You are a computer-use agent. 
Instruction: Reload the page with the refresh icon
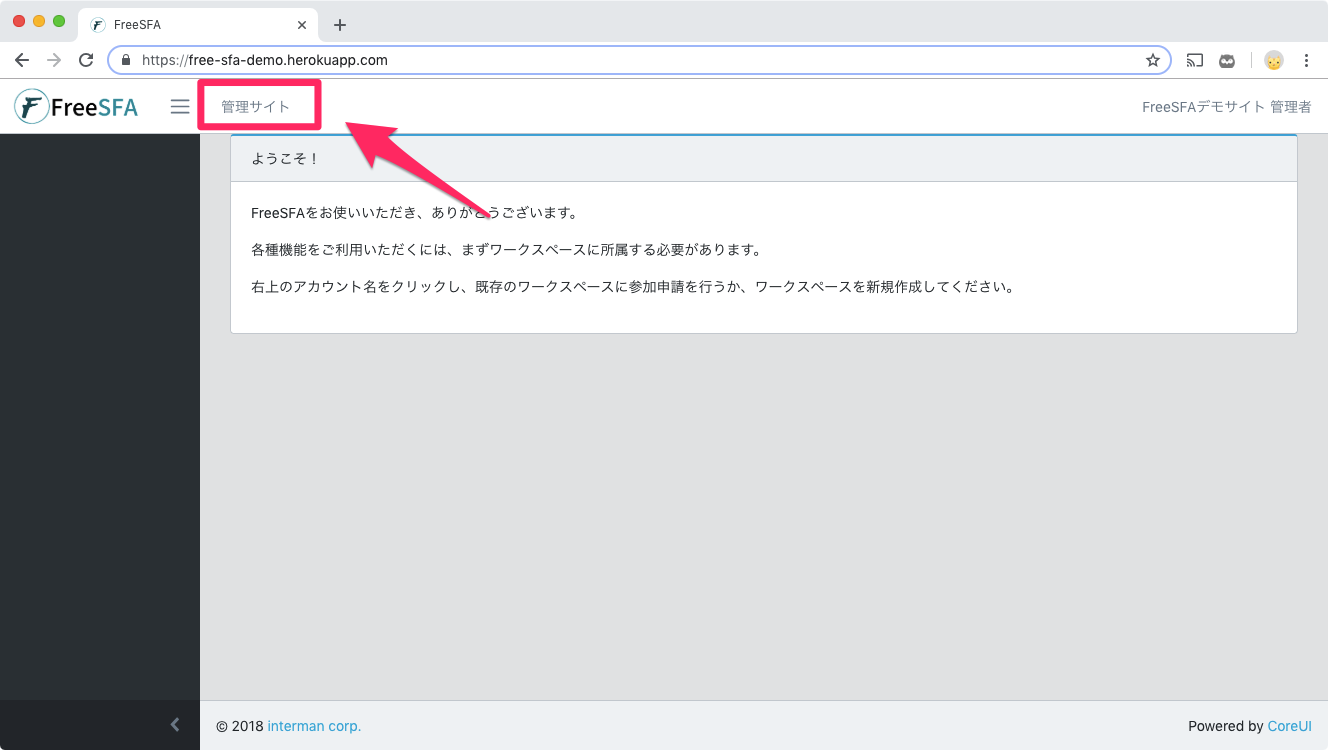(86, 60)
